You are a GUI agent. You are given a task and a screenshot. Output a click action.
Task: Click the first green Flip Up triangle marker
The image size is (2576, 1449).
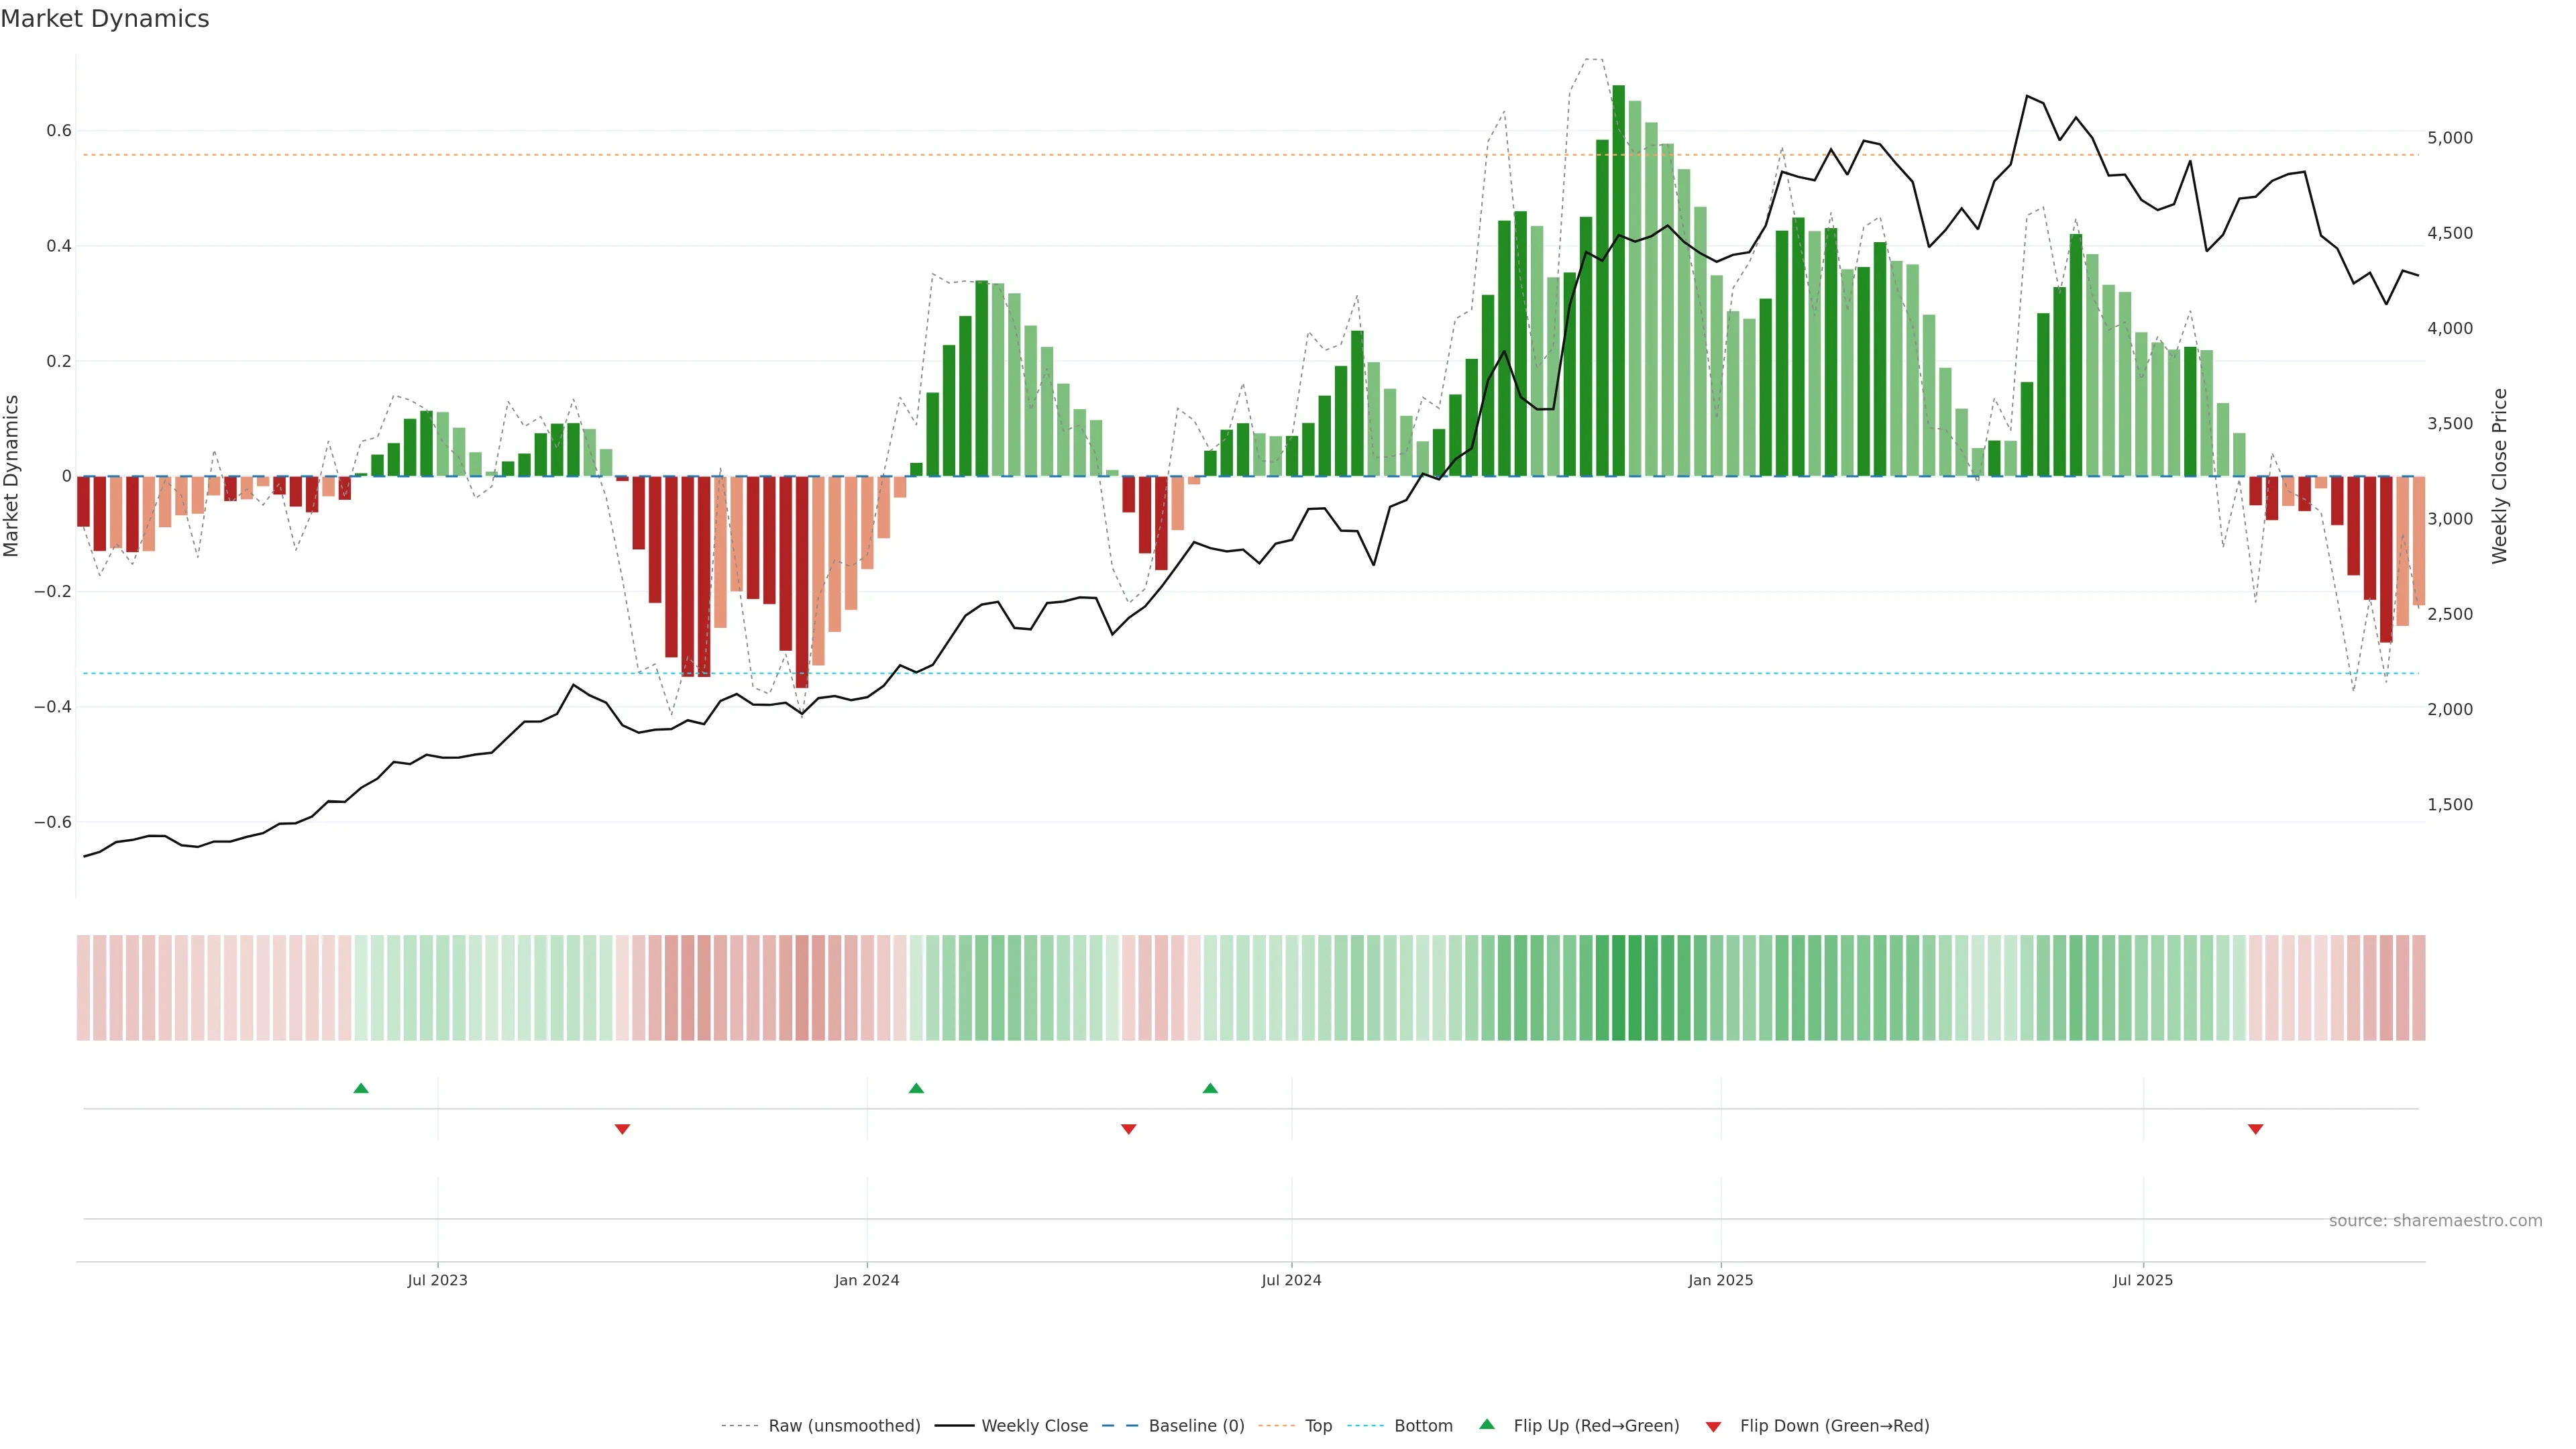(361, 1088)
